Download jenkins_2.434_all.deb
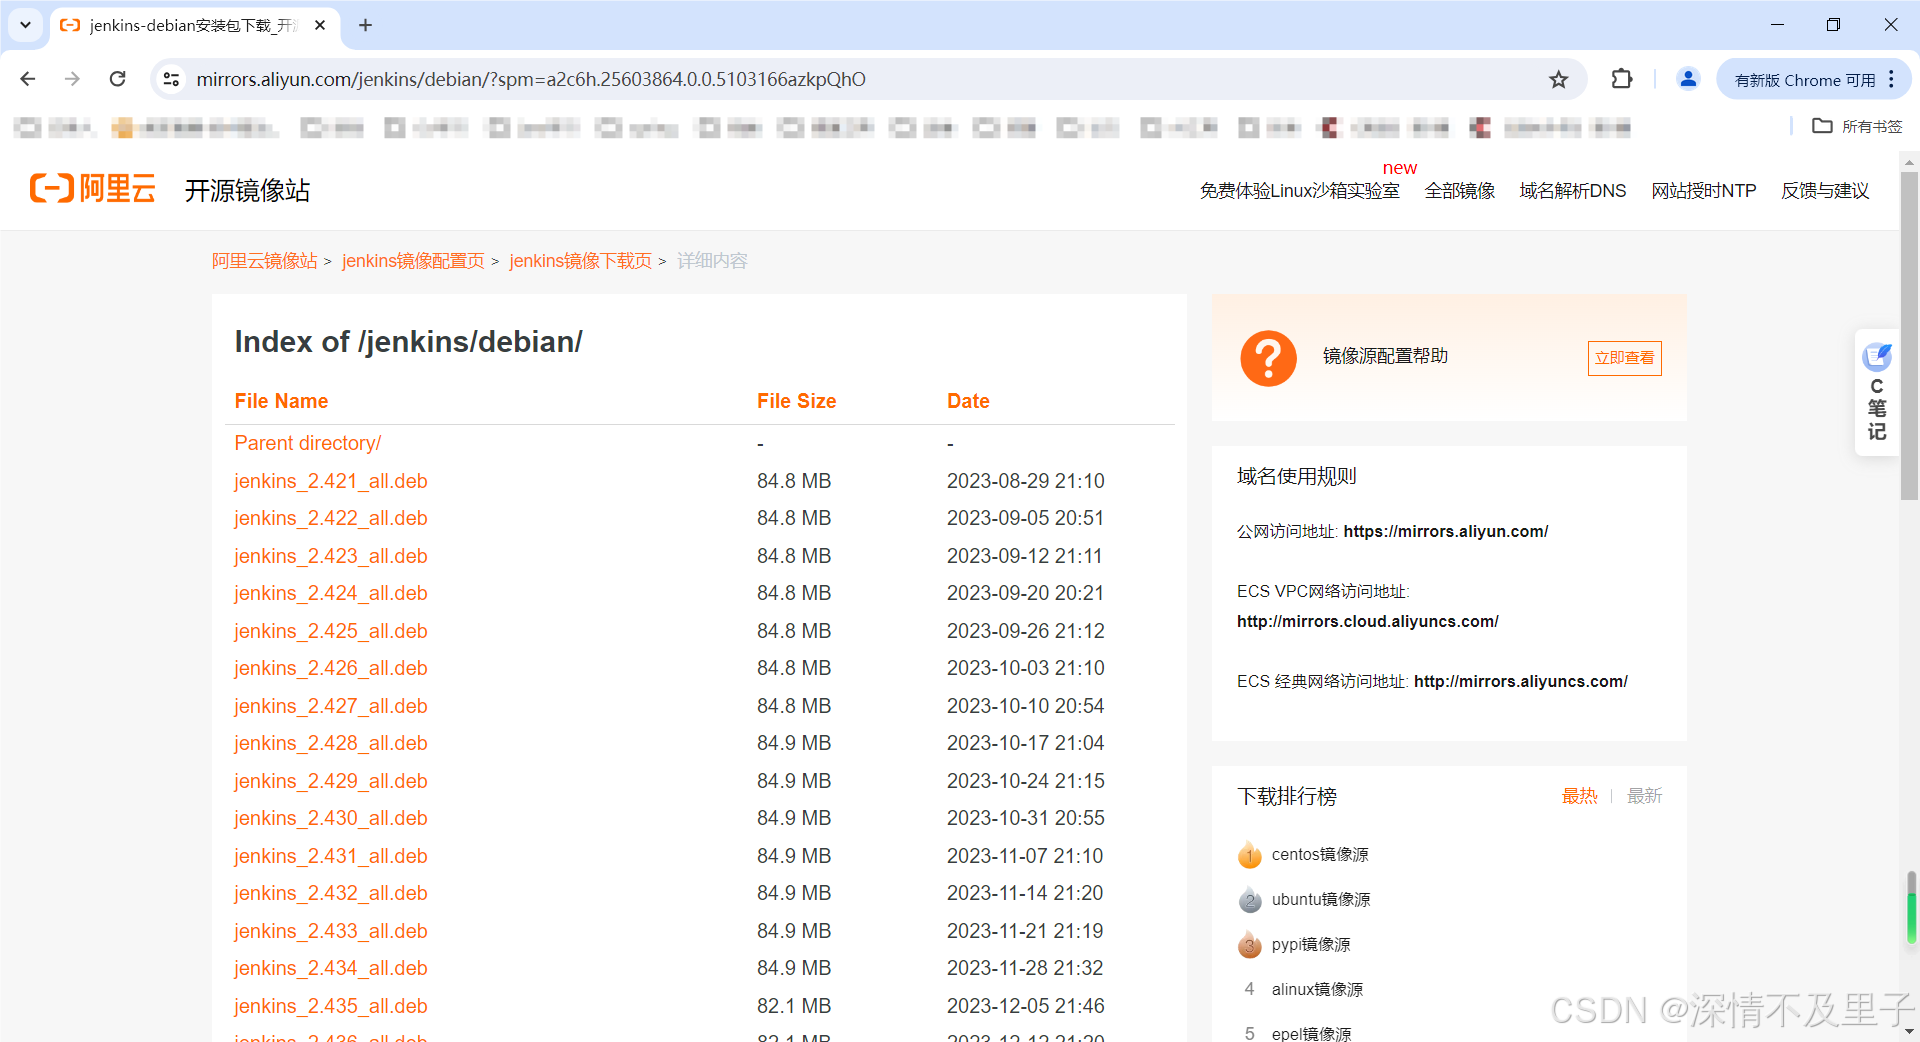 [331, 968]
